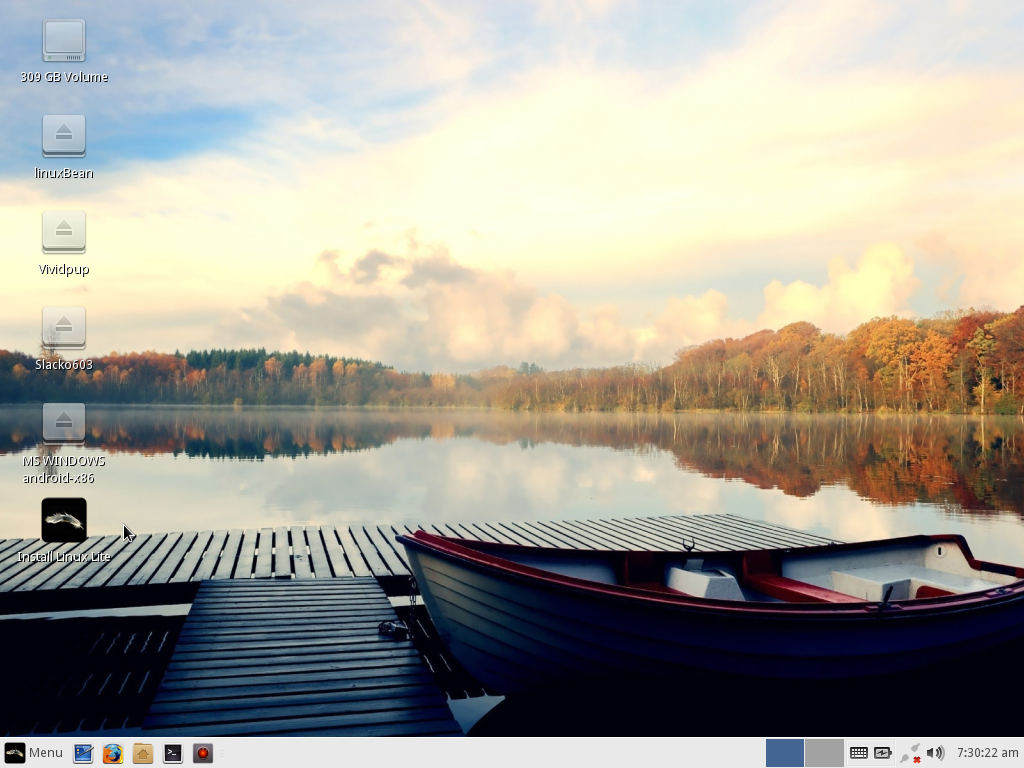Launch the Terminal from the panel
This screenshot has height=768, width=1024.
[173, 754]
